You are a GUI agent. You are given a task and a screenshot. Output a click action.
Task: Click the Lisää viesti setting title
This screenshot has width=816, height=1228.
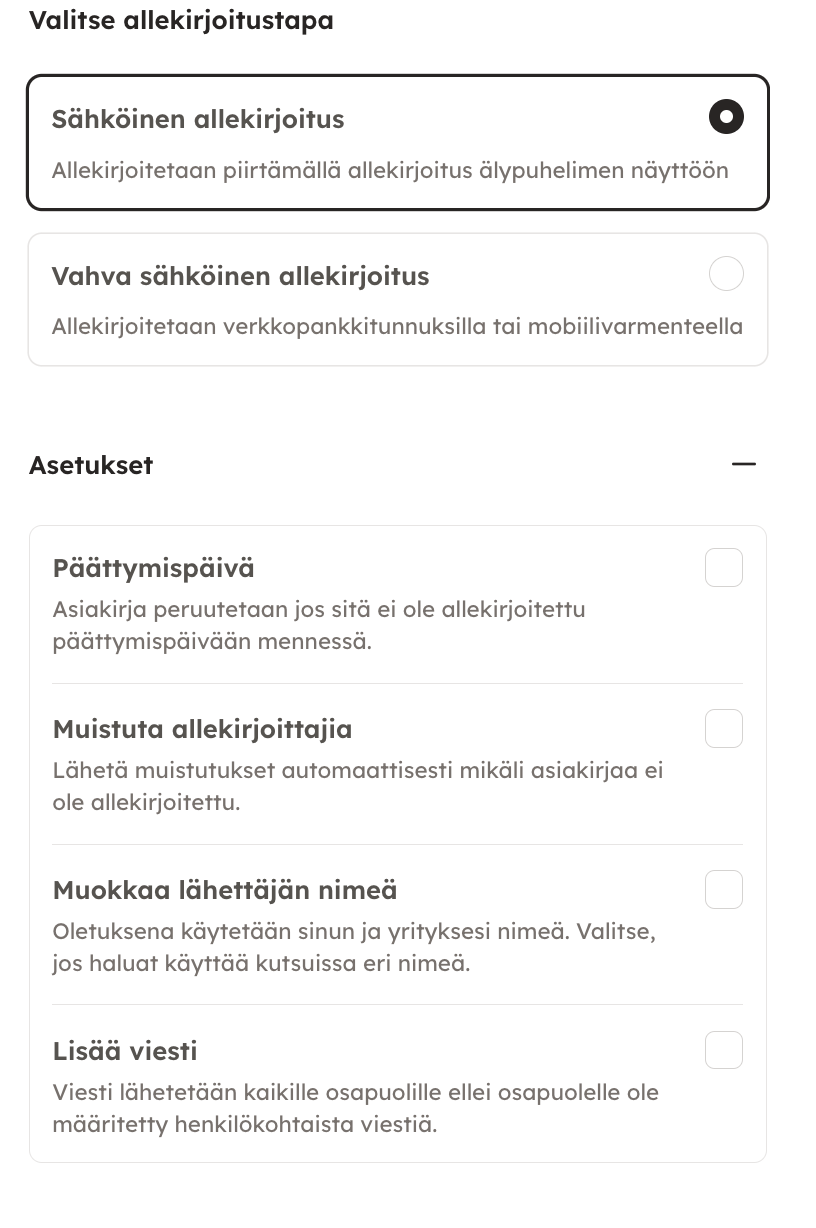click(125, 1051)
